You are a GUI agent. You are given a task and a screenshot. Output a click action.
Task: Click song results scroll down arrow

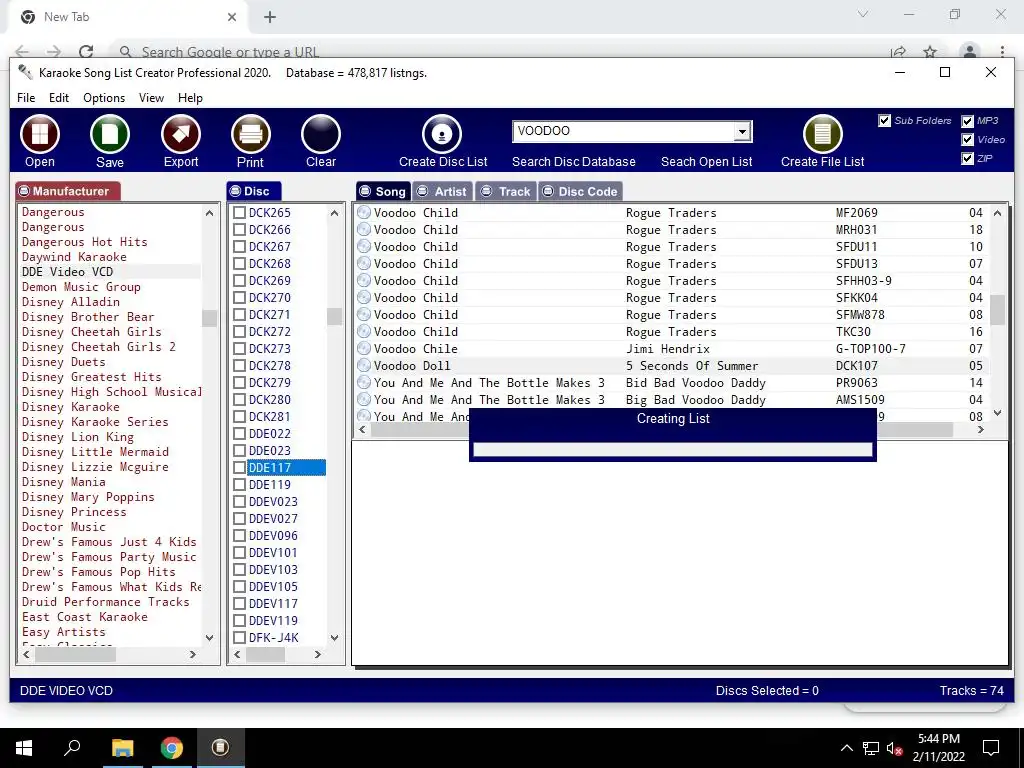click(997, 413)
